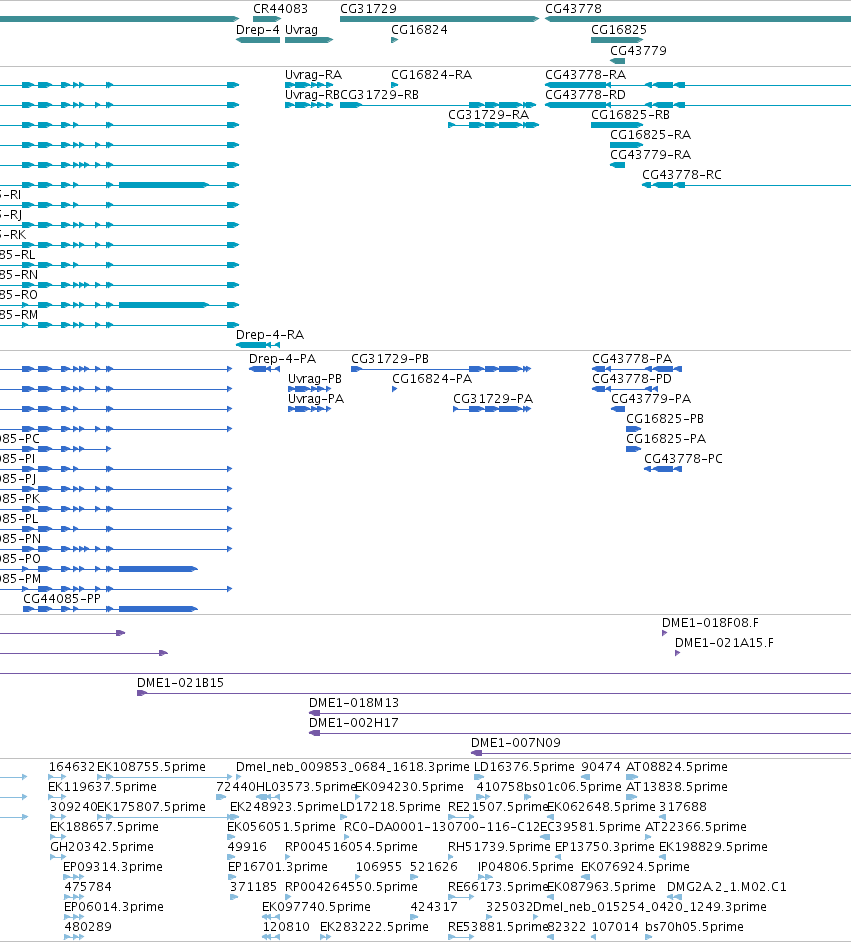This screenshot has height=942, width=851.
Task: Click the EK076924.5prime EST label
Action: [x=635, y=867]
